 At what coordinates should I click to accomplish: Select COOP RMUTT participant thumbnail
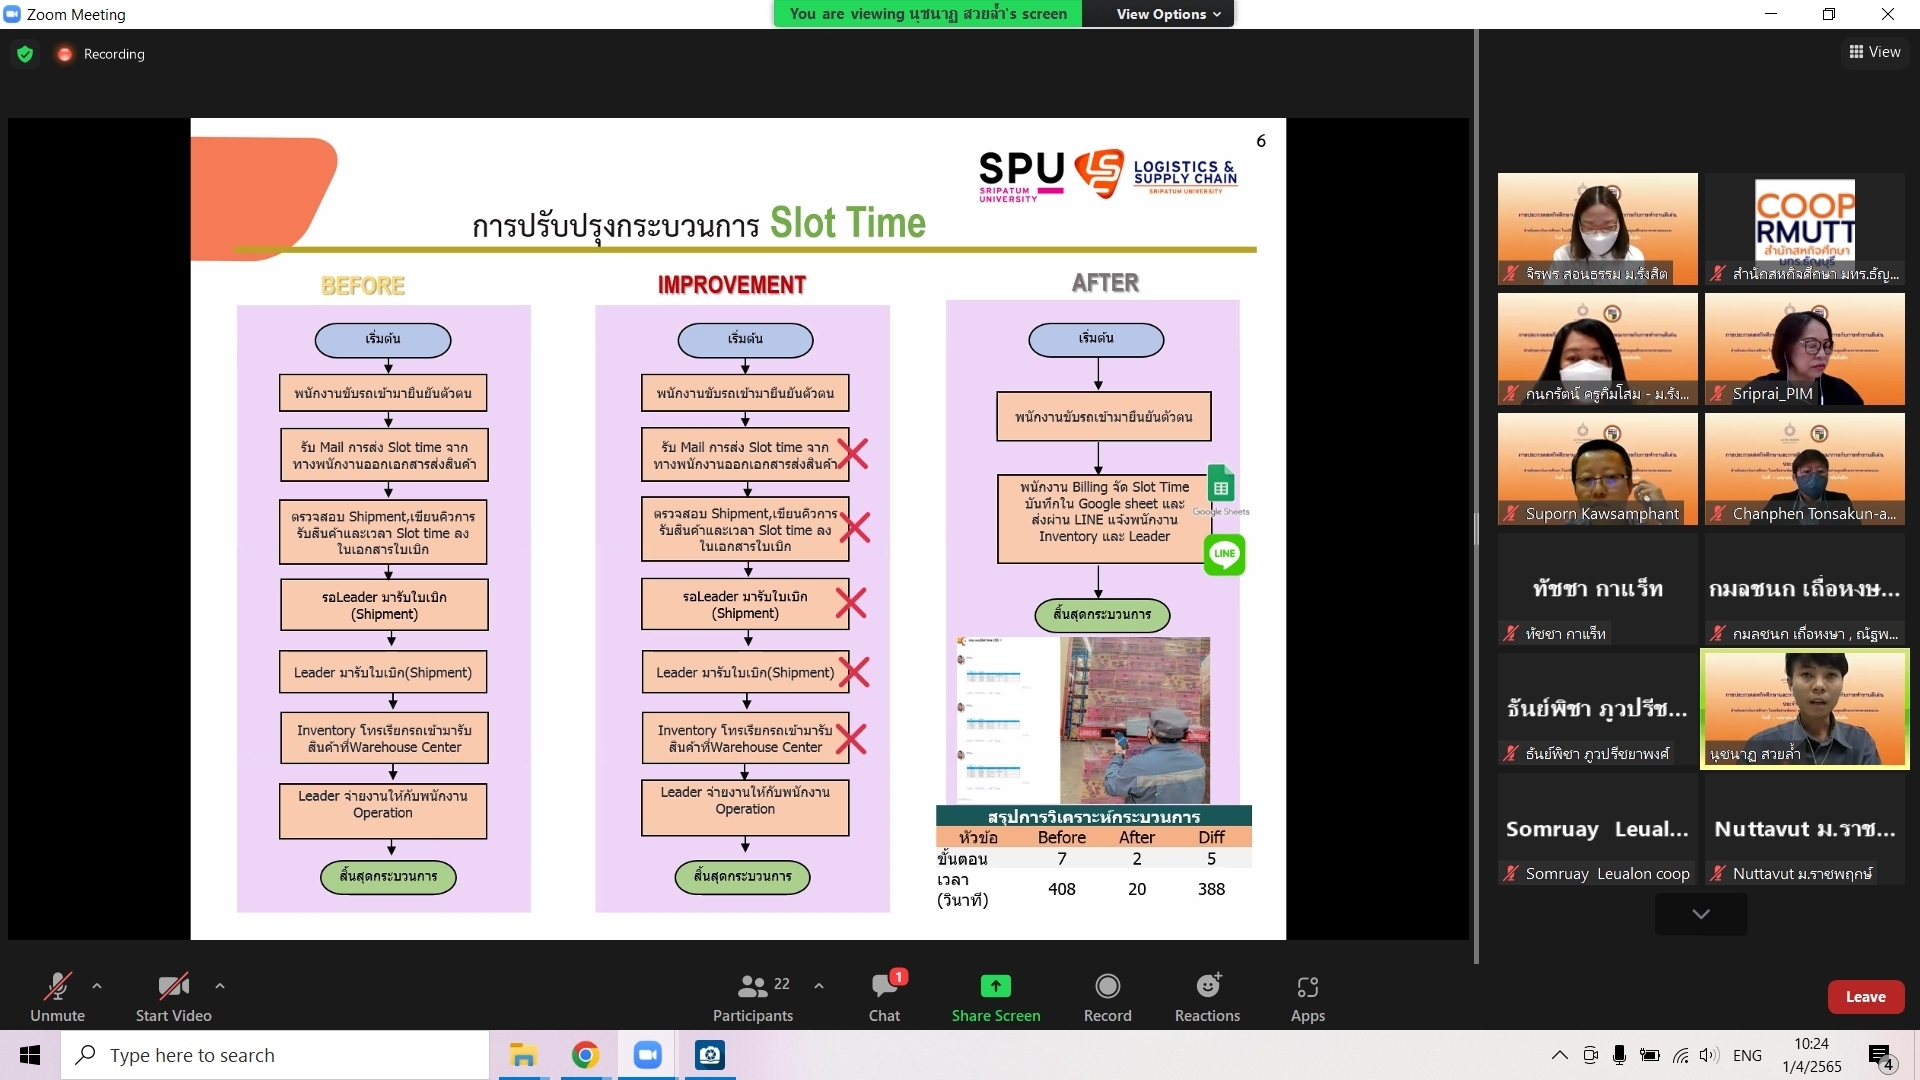tap(1804, 229)
